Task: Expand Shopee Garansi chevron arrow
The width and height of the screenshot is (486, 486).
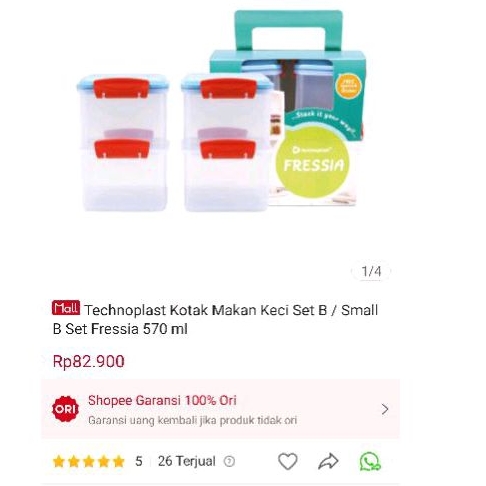Action: [385, 409]
